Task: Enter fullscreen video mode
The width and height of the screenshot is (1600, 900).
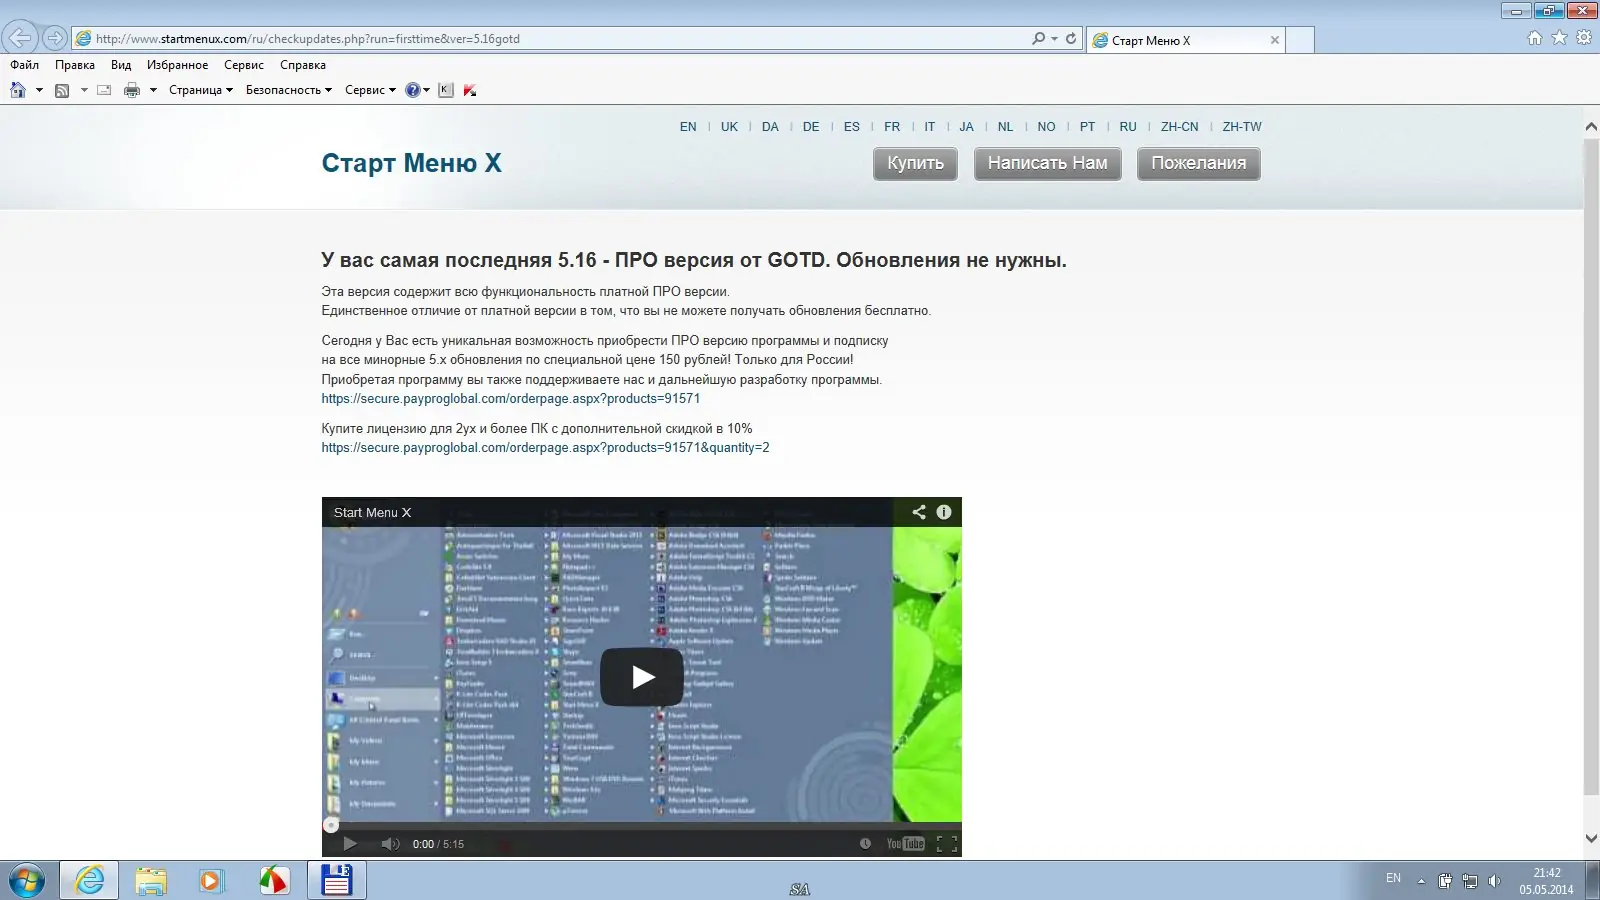Action: (x=947, y=844)
